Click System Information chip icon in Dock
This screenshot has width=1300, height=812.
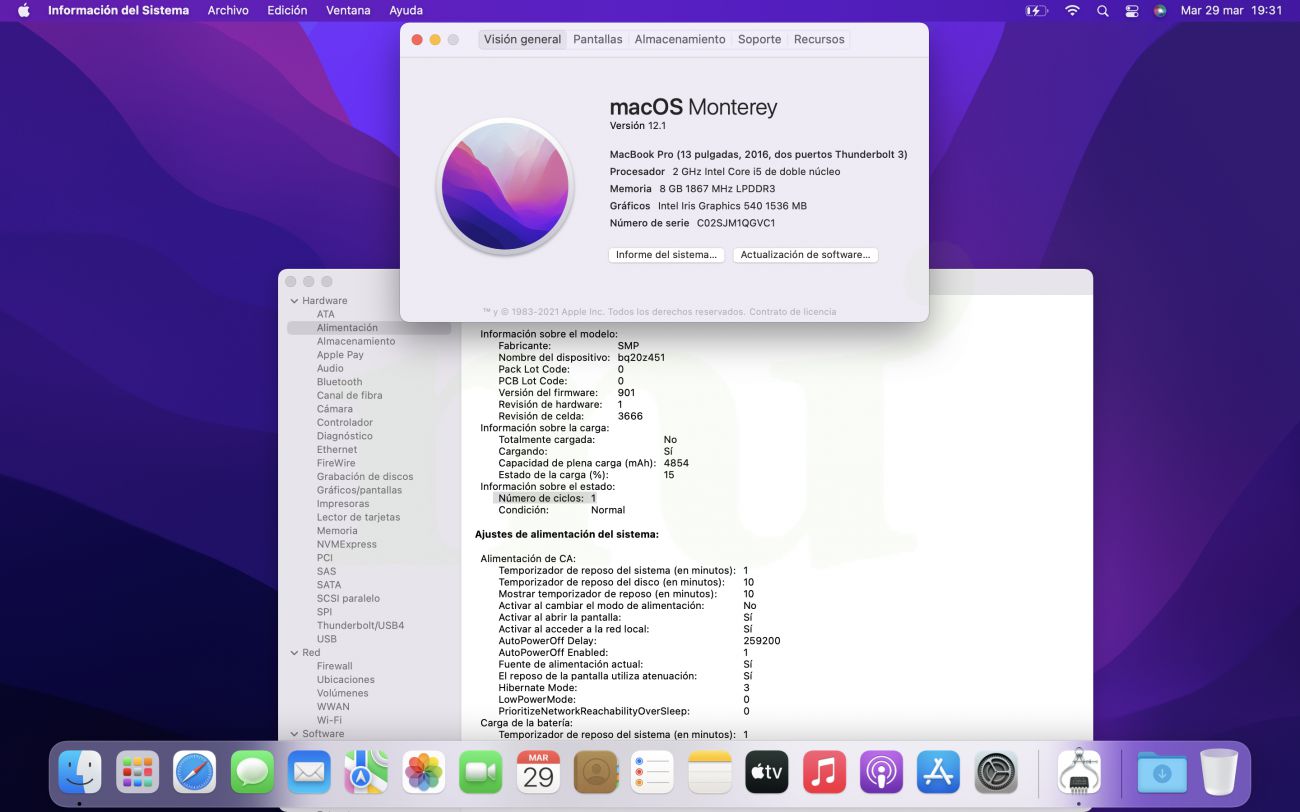tap(1079, 772)
